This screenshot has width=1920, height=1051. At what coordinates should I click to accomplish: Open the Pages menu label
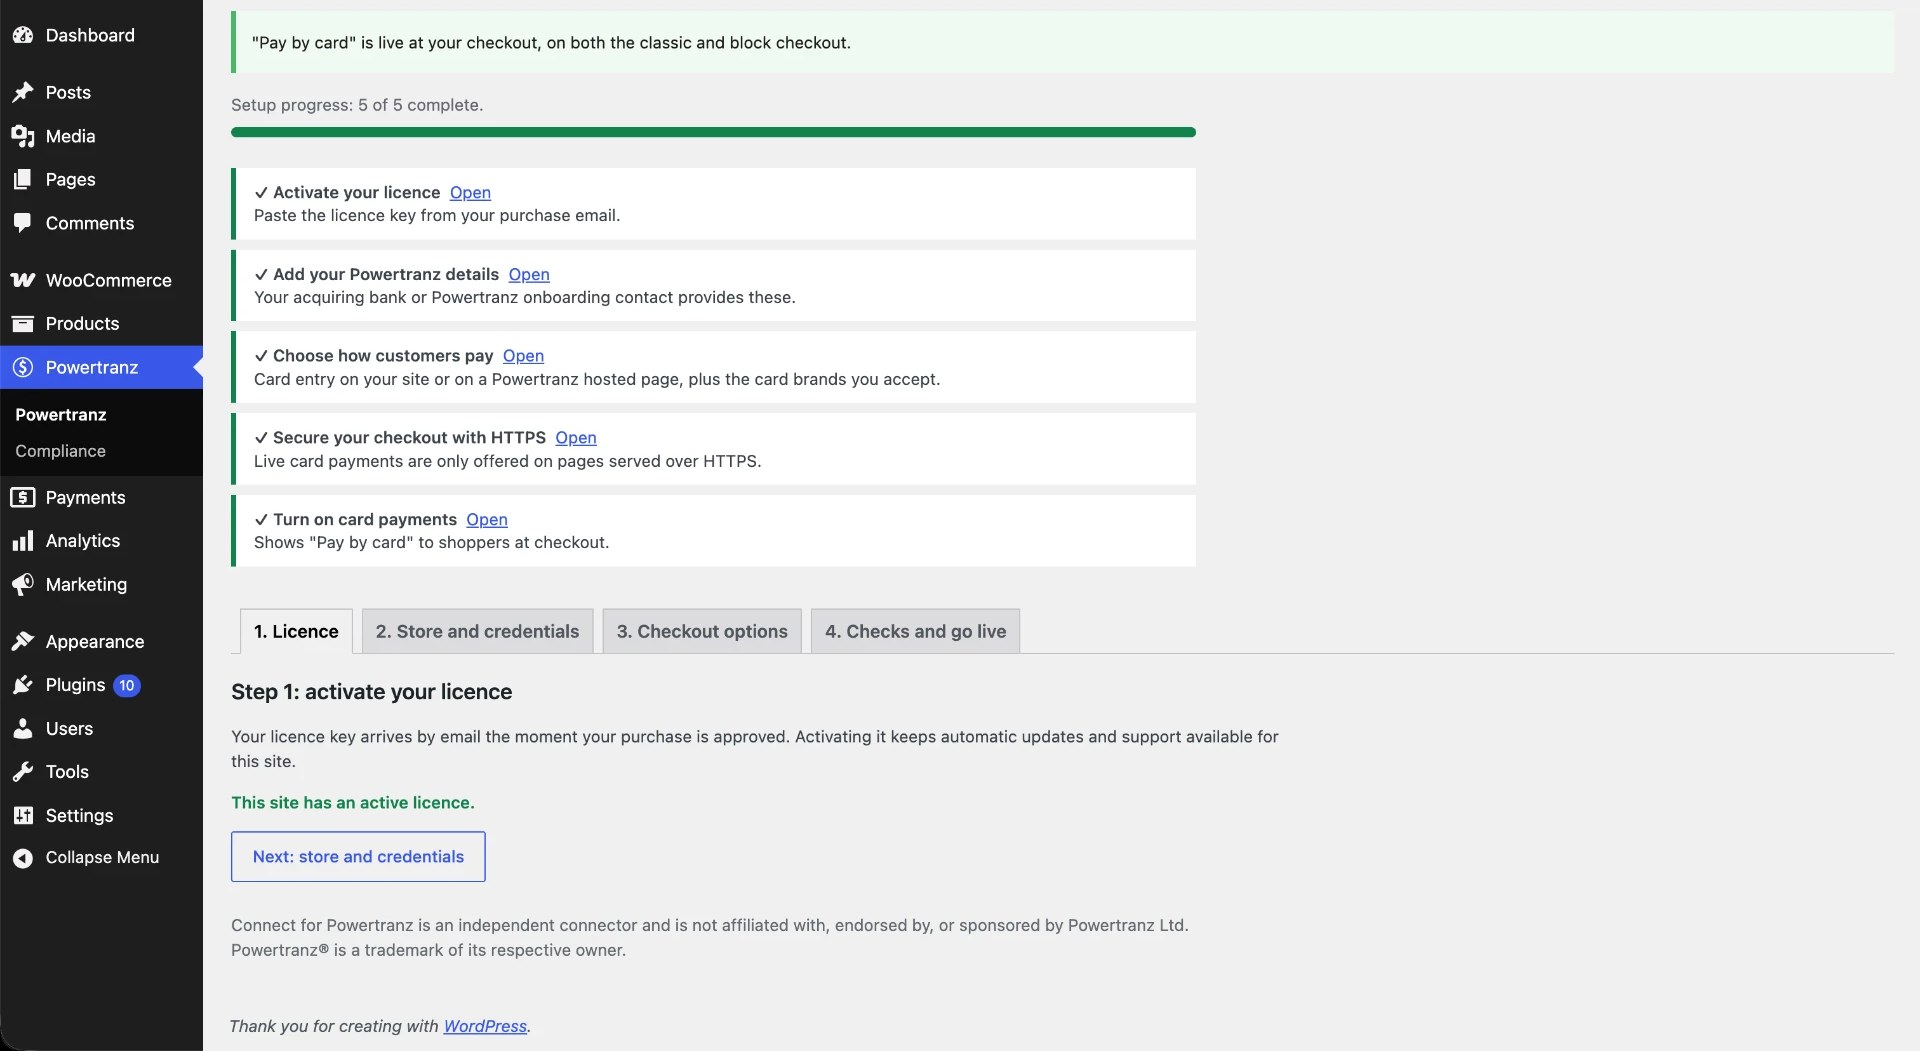tap(70, 179)
